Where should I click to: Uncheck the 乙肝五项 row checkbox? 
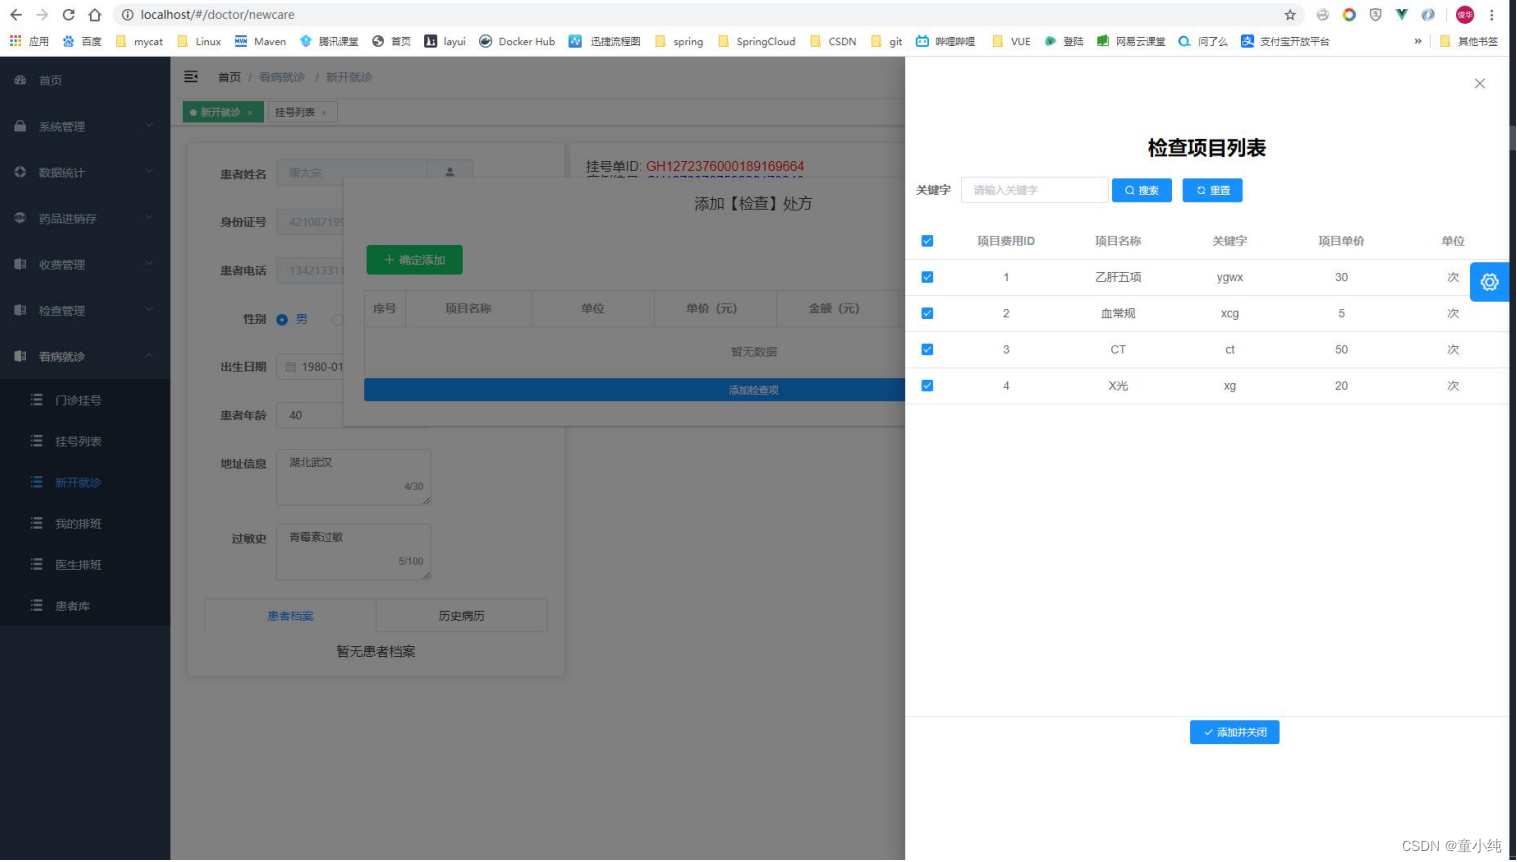pos(927,277)
